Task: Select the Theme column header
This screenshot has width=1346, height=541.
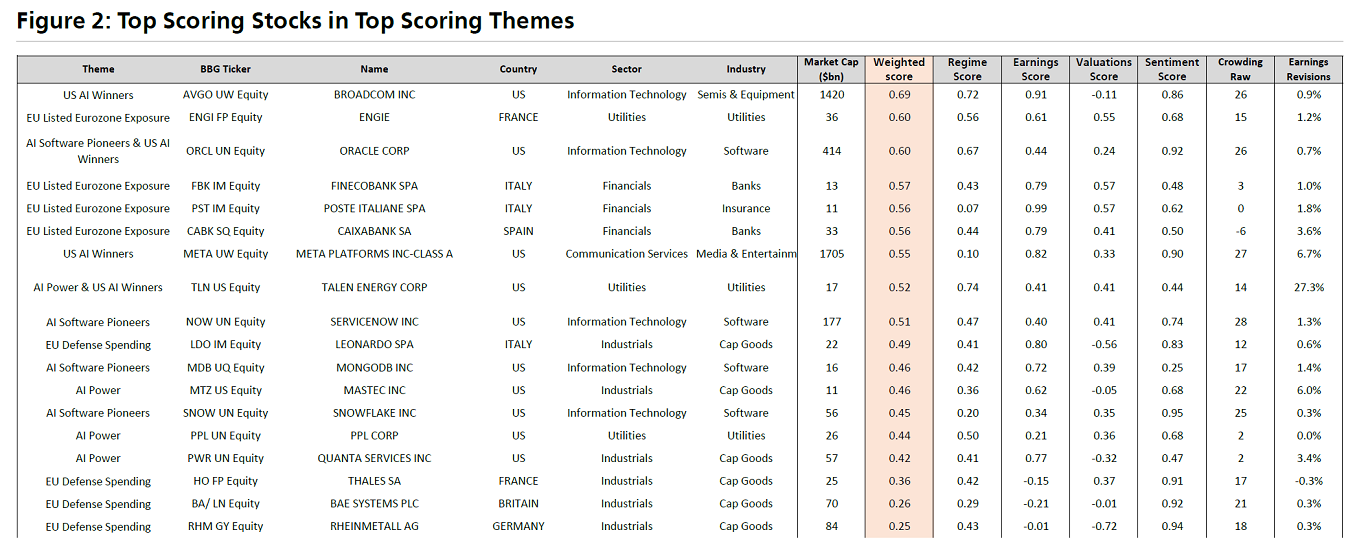Action: pos(98,69)
